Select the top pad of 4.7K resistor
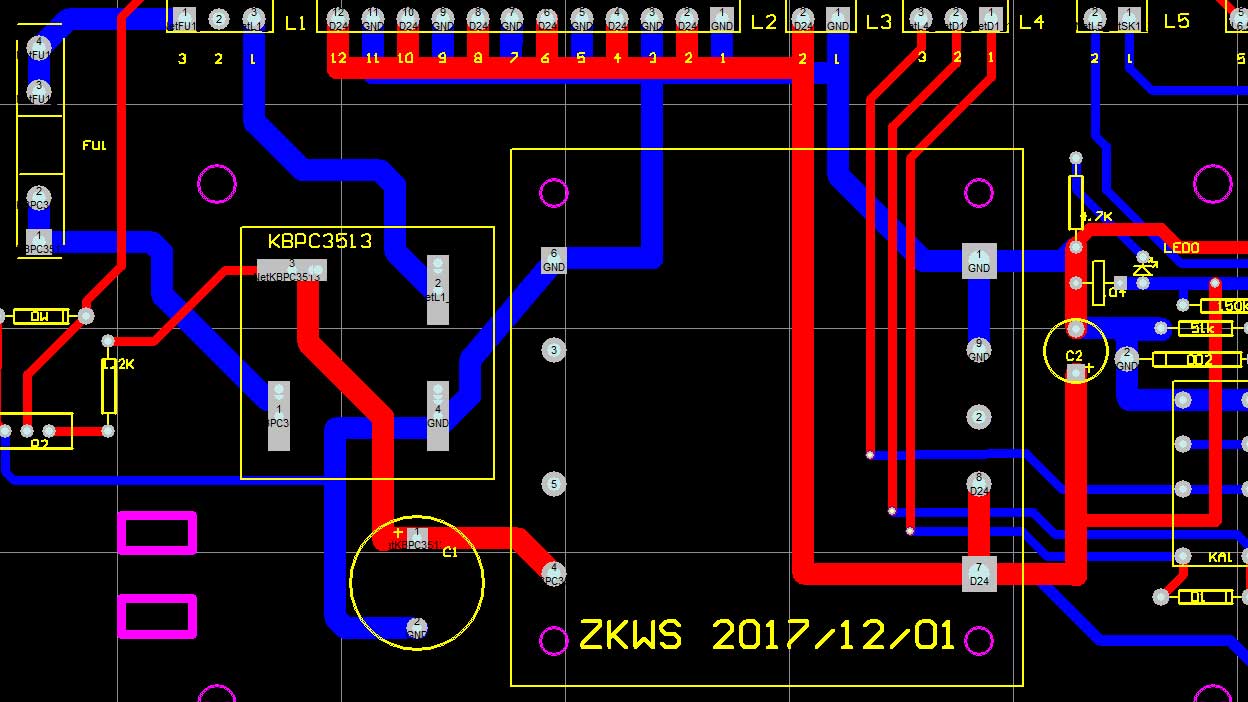This screenshot has height=702, width=1248. (1076, 158)
